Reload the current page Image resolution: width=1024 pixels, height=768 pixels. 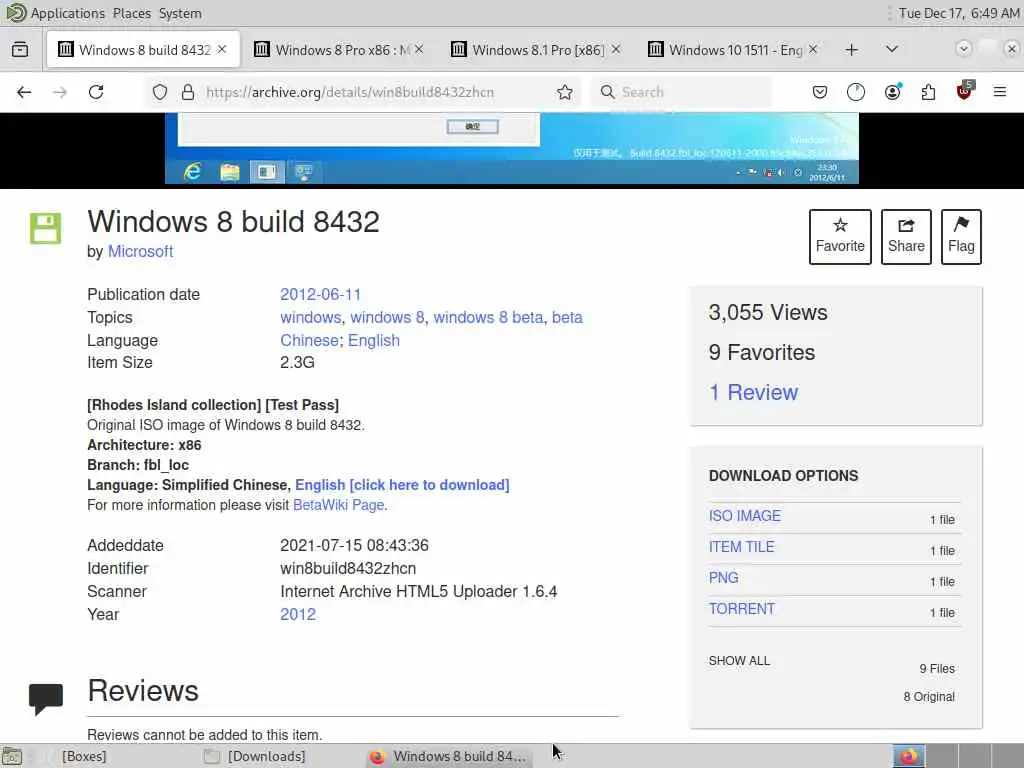click(x=96, y=92)
